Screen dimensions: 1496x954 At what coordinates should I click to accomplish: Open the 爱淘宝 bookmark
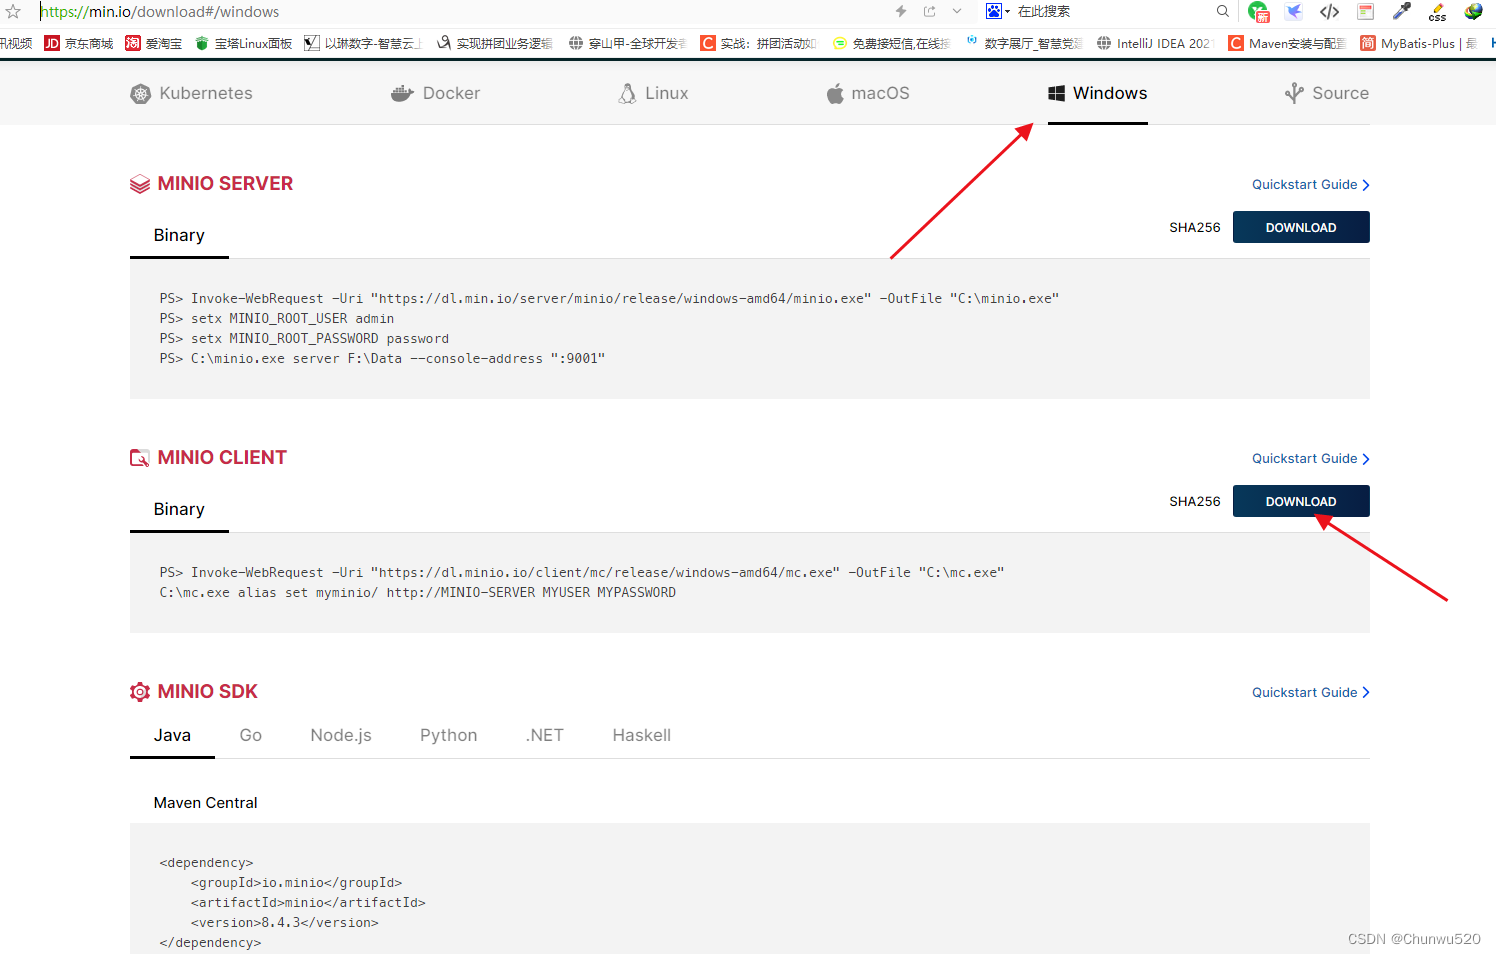[x=154, y=43]
